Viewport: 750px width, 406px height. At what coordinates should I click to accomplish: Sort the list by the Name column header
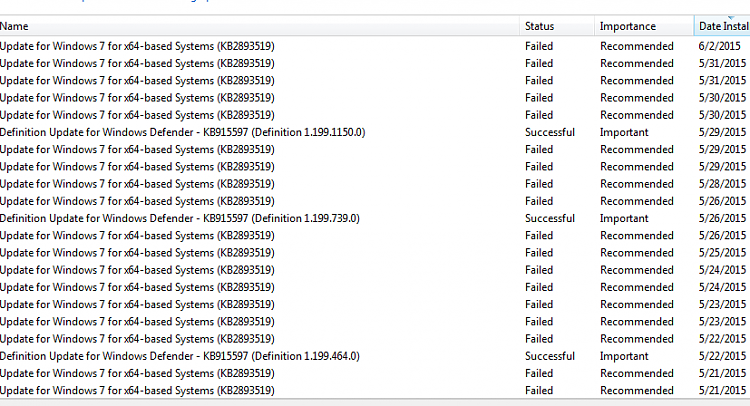(259, 26)
